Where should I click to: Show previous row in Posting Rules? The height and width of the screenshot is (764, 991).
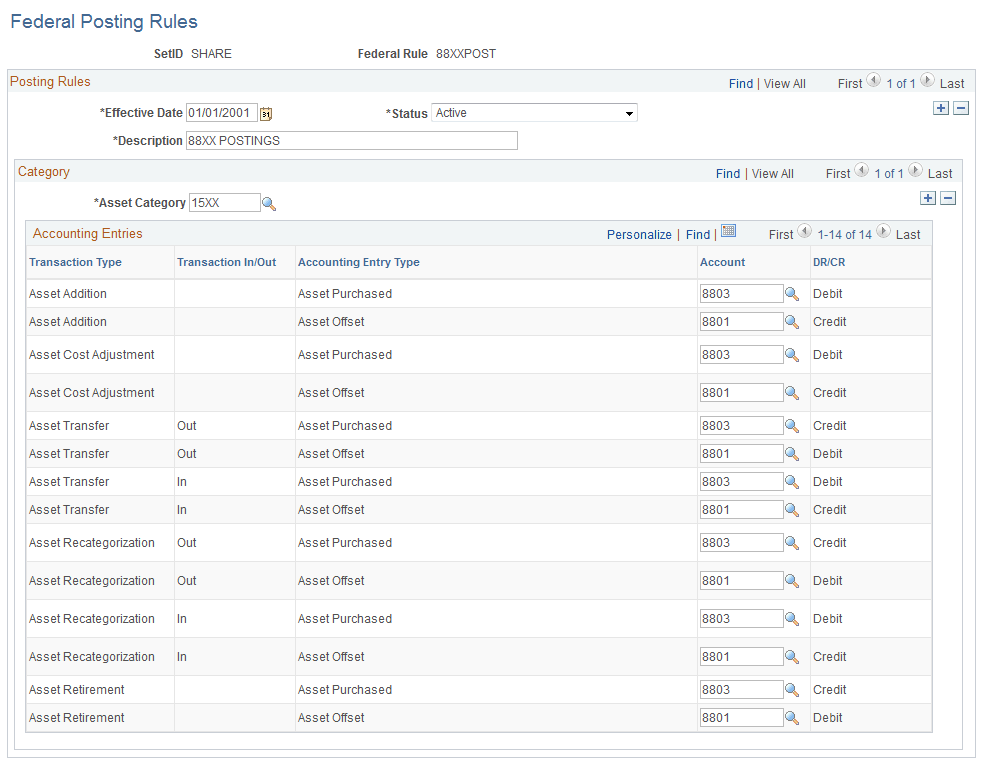coord(873,80)
